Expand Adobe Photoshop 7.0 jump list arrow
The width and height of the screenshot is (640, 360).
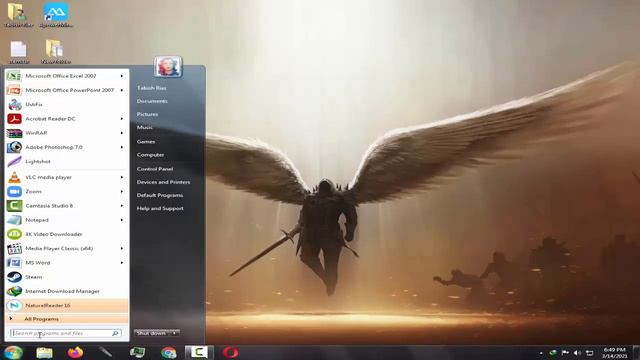click(122, 147)
